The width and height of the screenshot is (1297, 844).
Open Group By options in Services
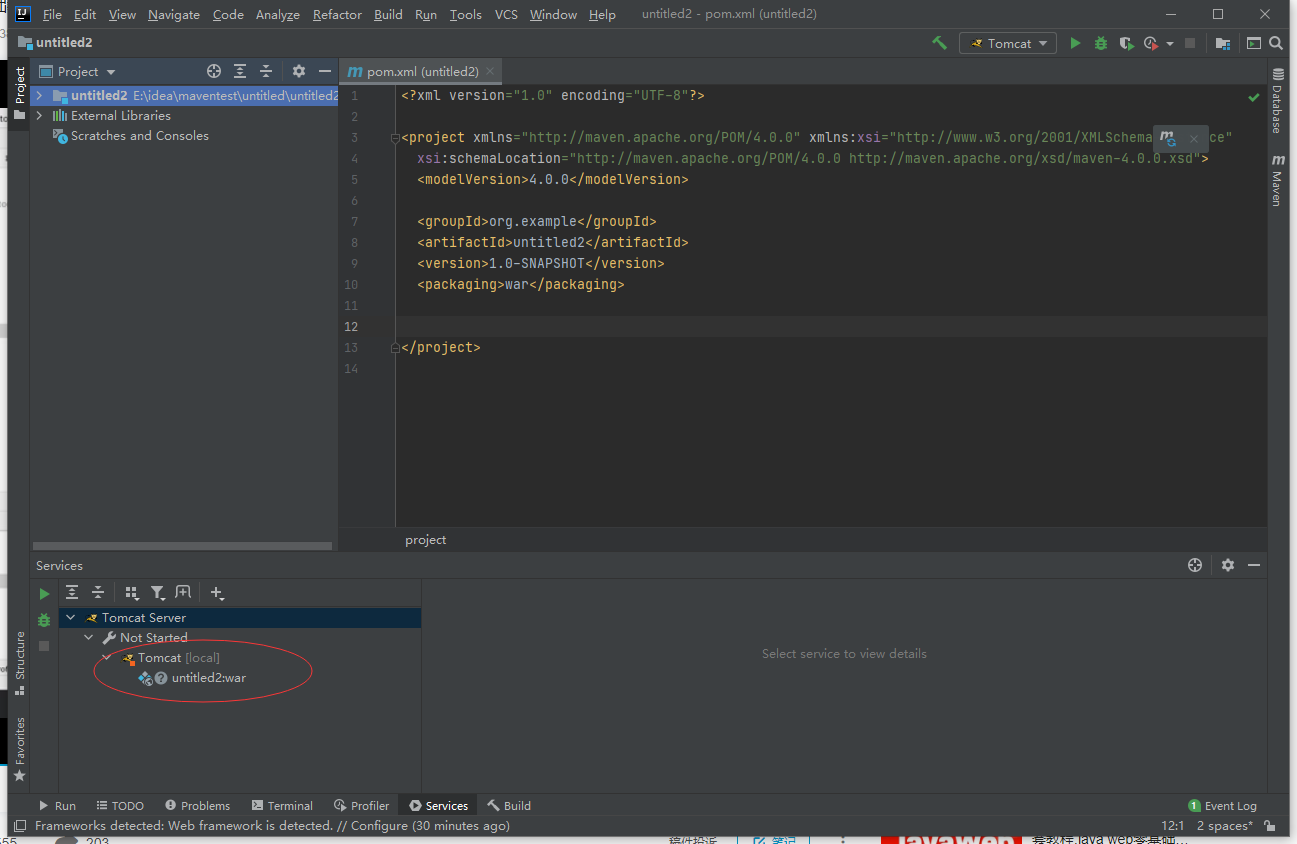132,593
